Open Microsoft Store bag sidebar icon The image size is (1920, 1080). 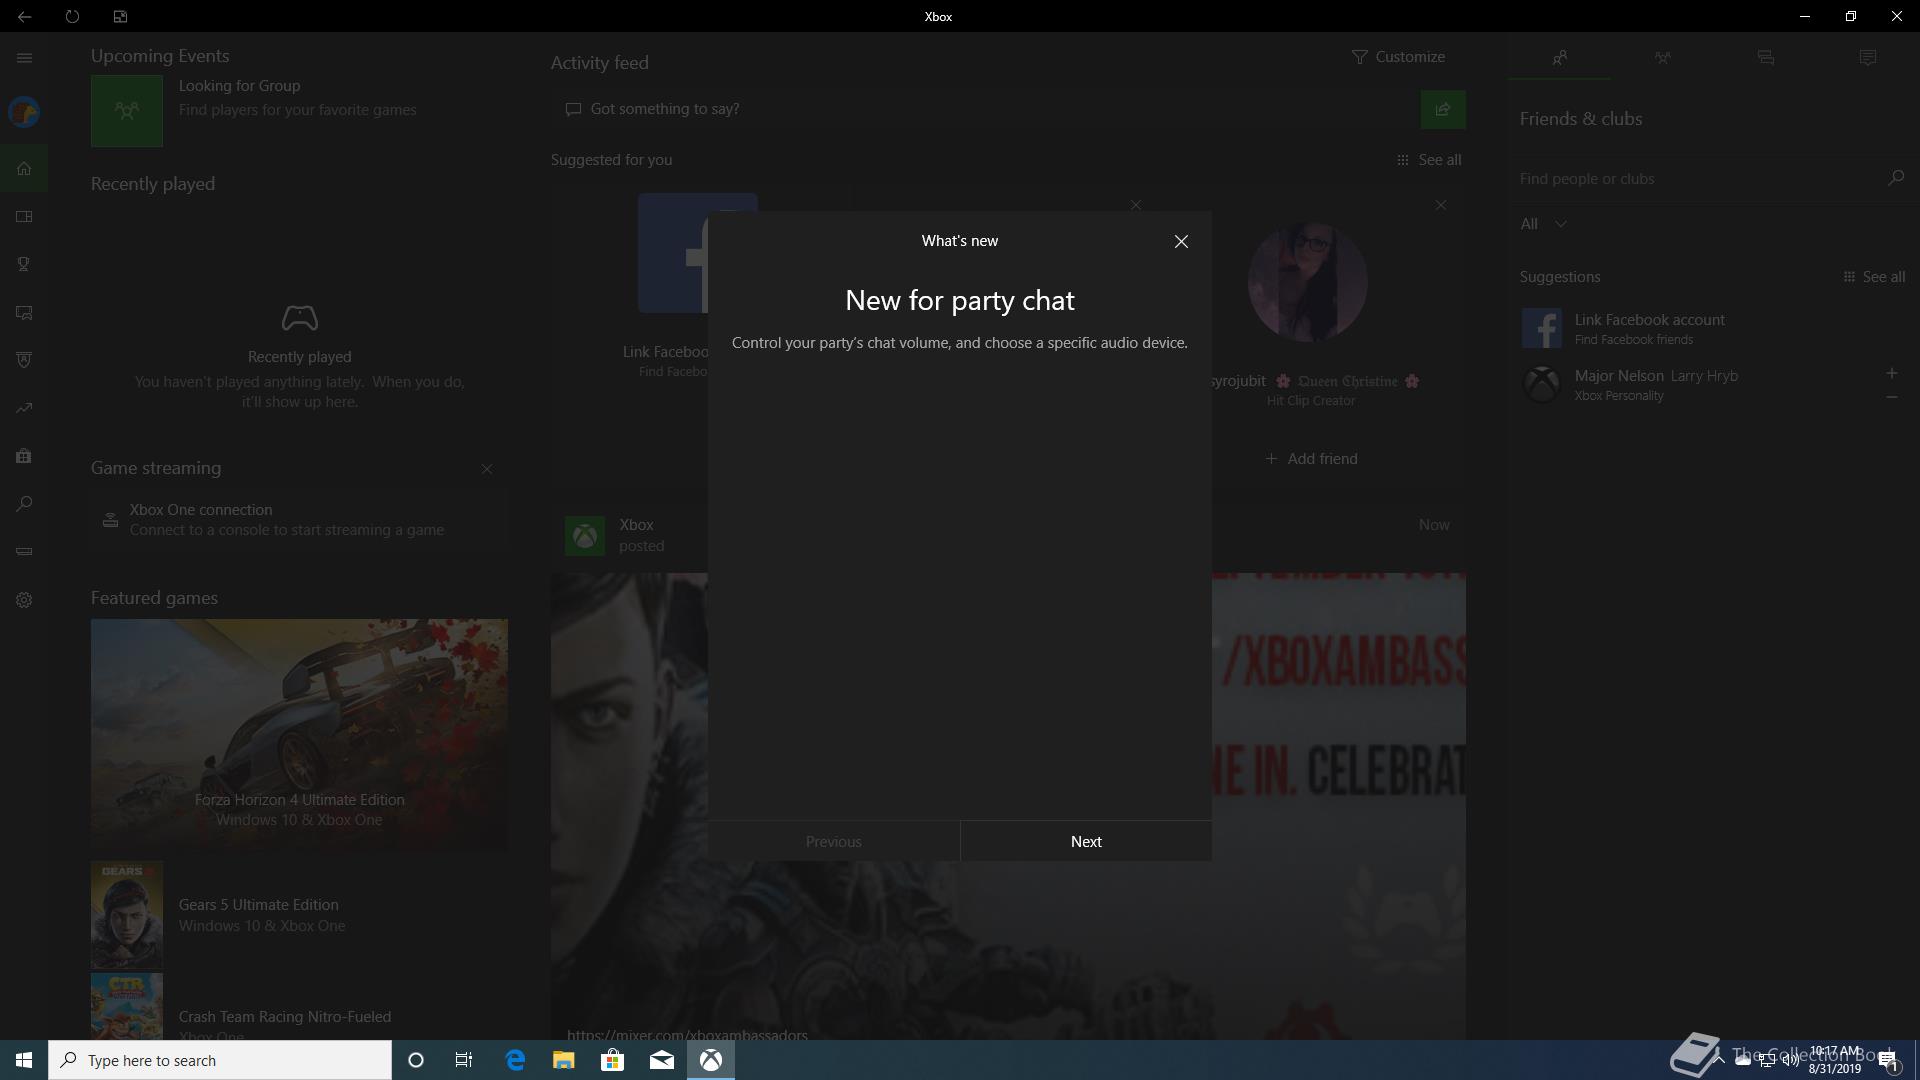(24, 456)
